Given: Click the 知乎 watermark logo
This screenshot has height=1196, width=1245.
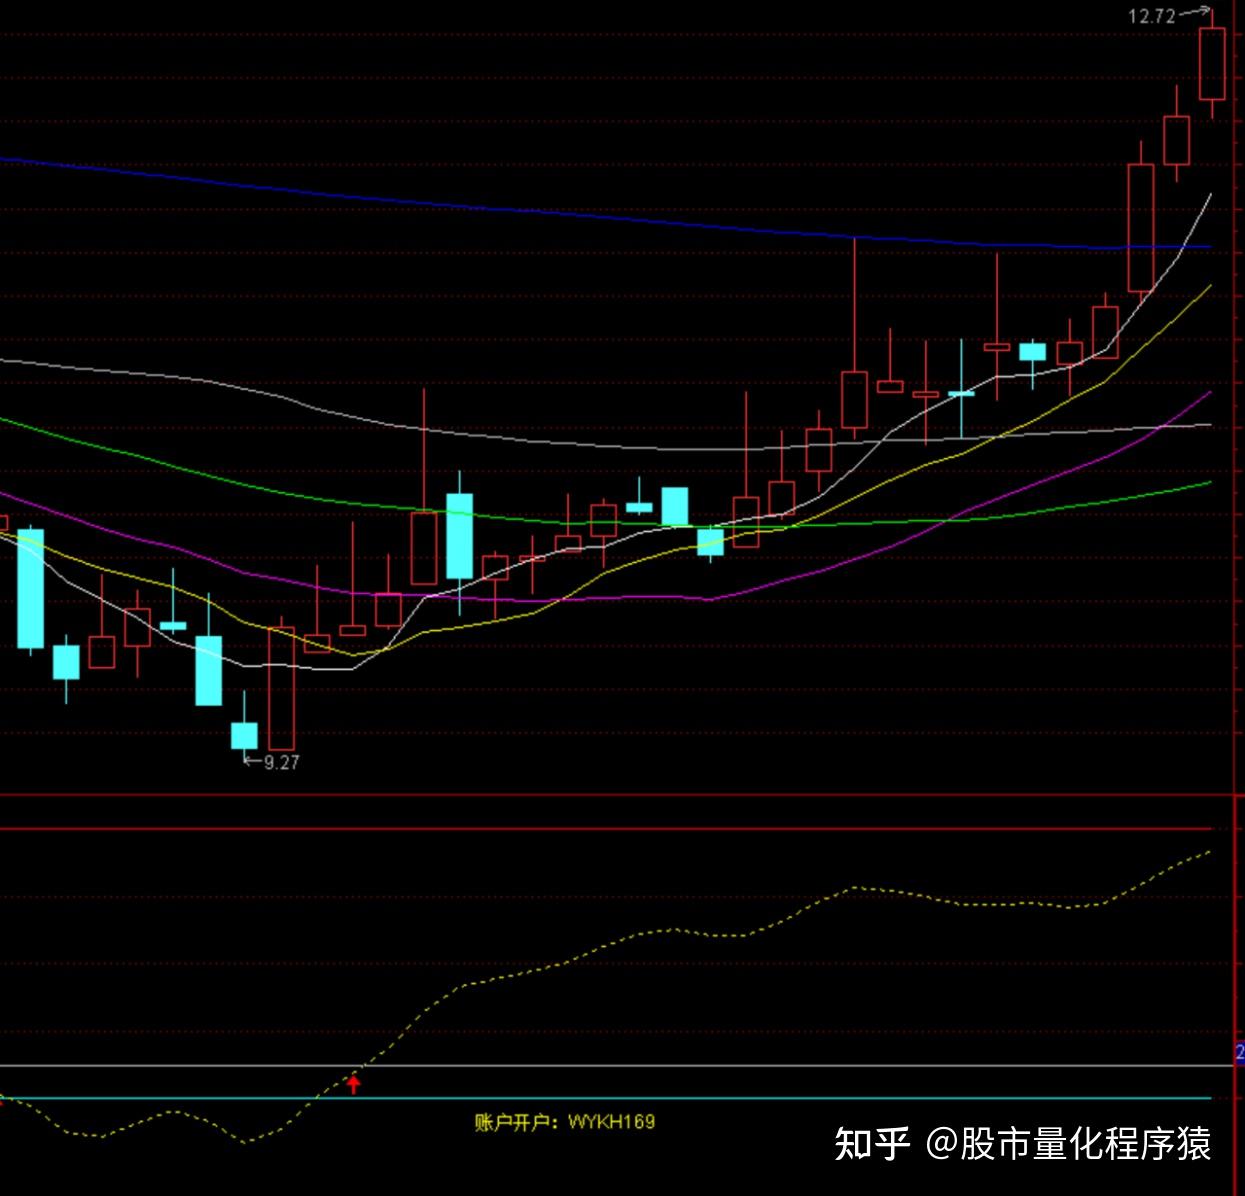Looking at the screenshot, I should pos(872,1143).
